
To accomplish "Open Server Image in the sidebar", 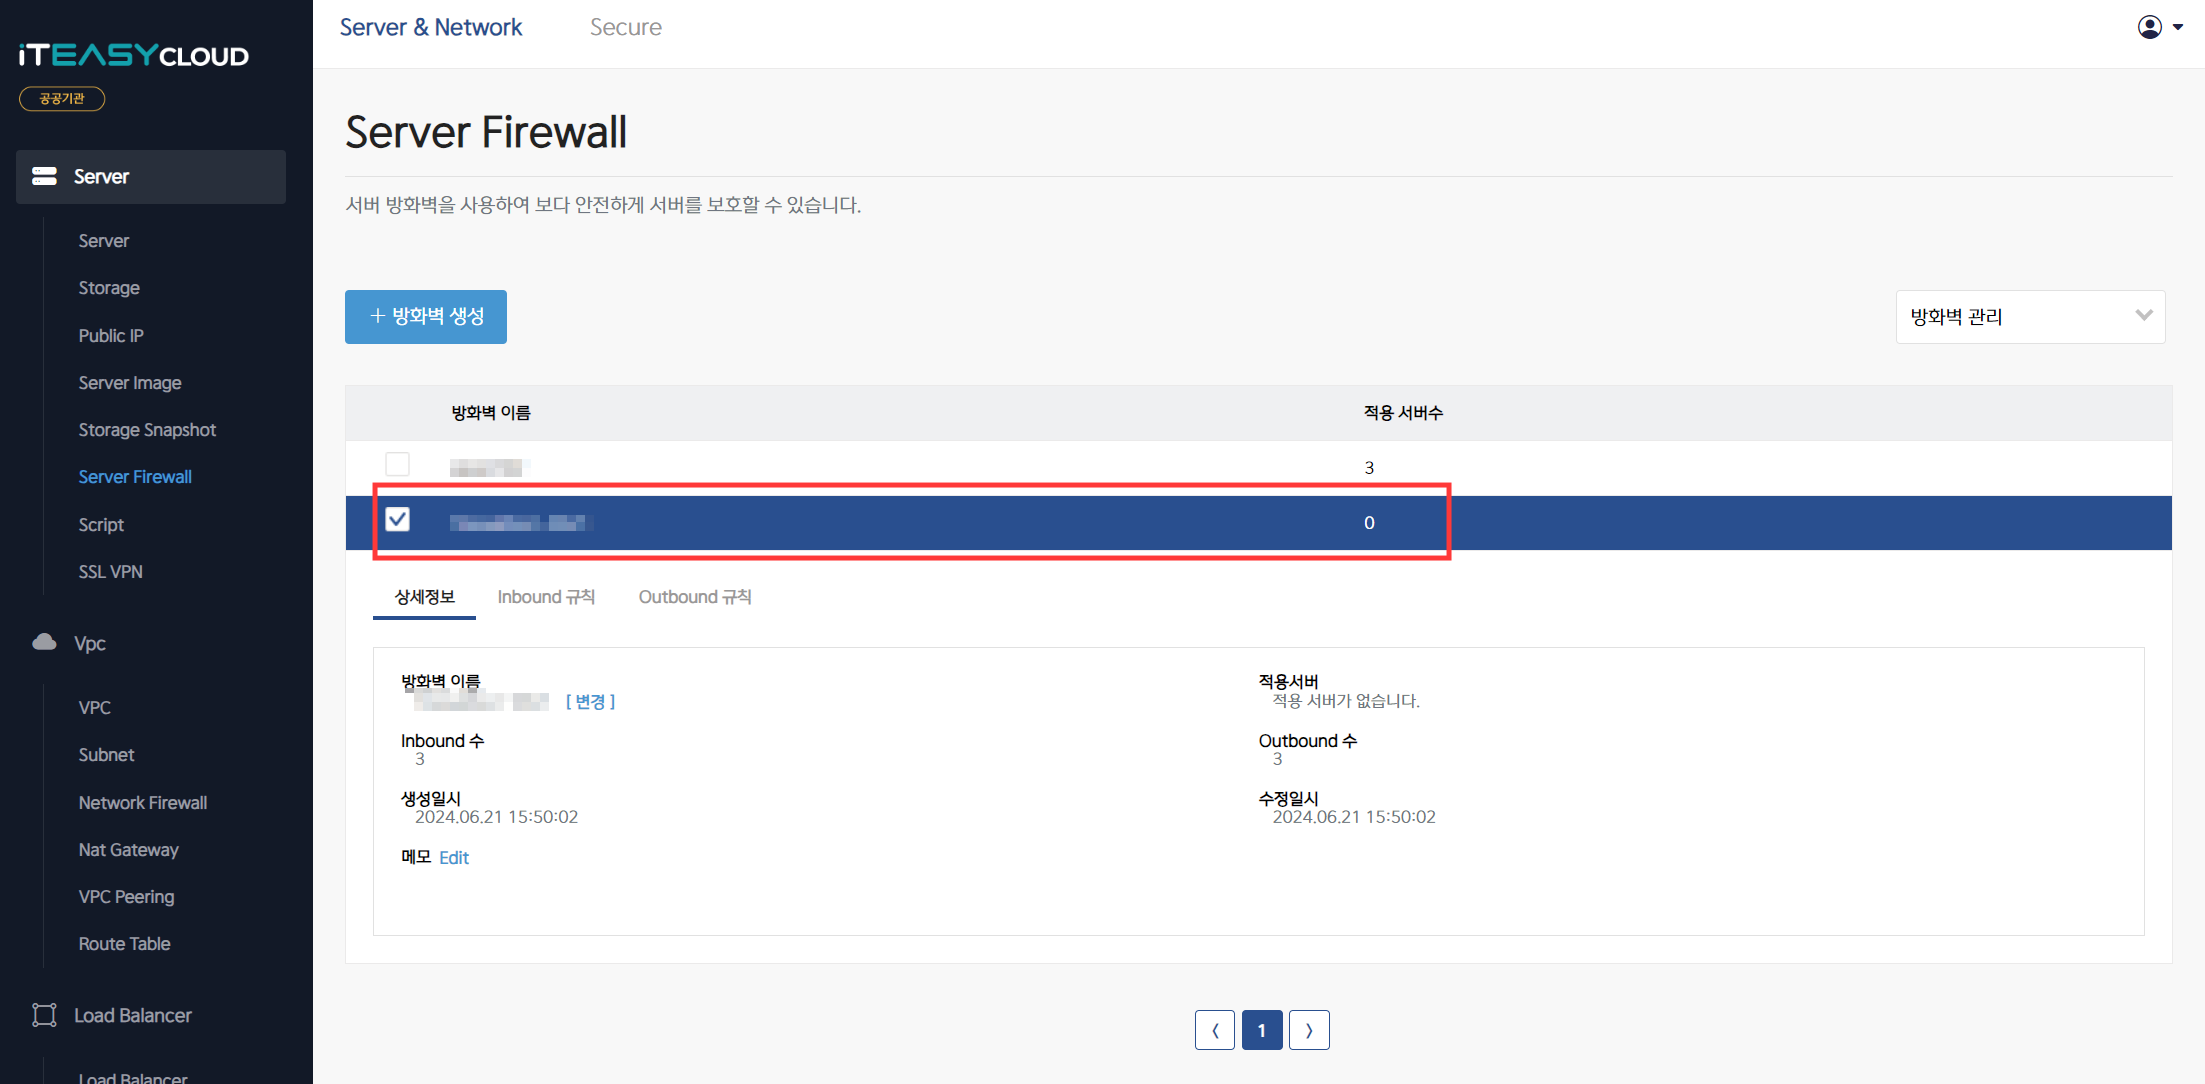I will tap(130, 383).
